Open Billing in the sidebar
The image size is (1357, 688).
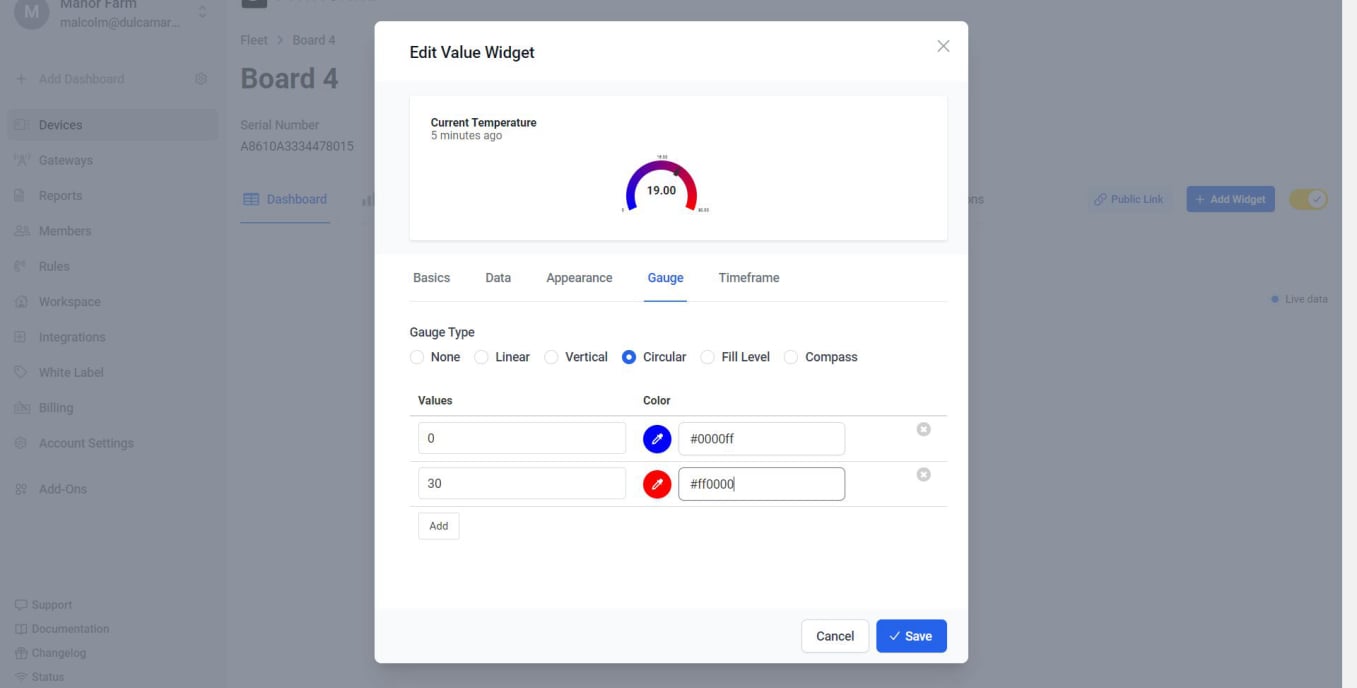click(55, 408)
